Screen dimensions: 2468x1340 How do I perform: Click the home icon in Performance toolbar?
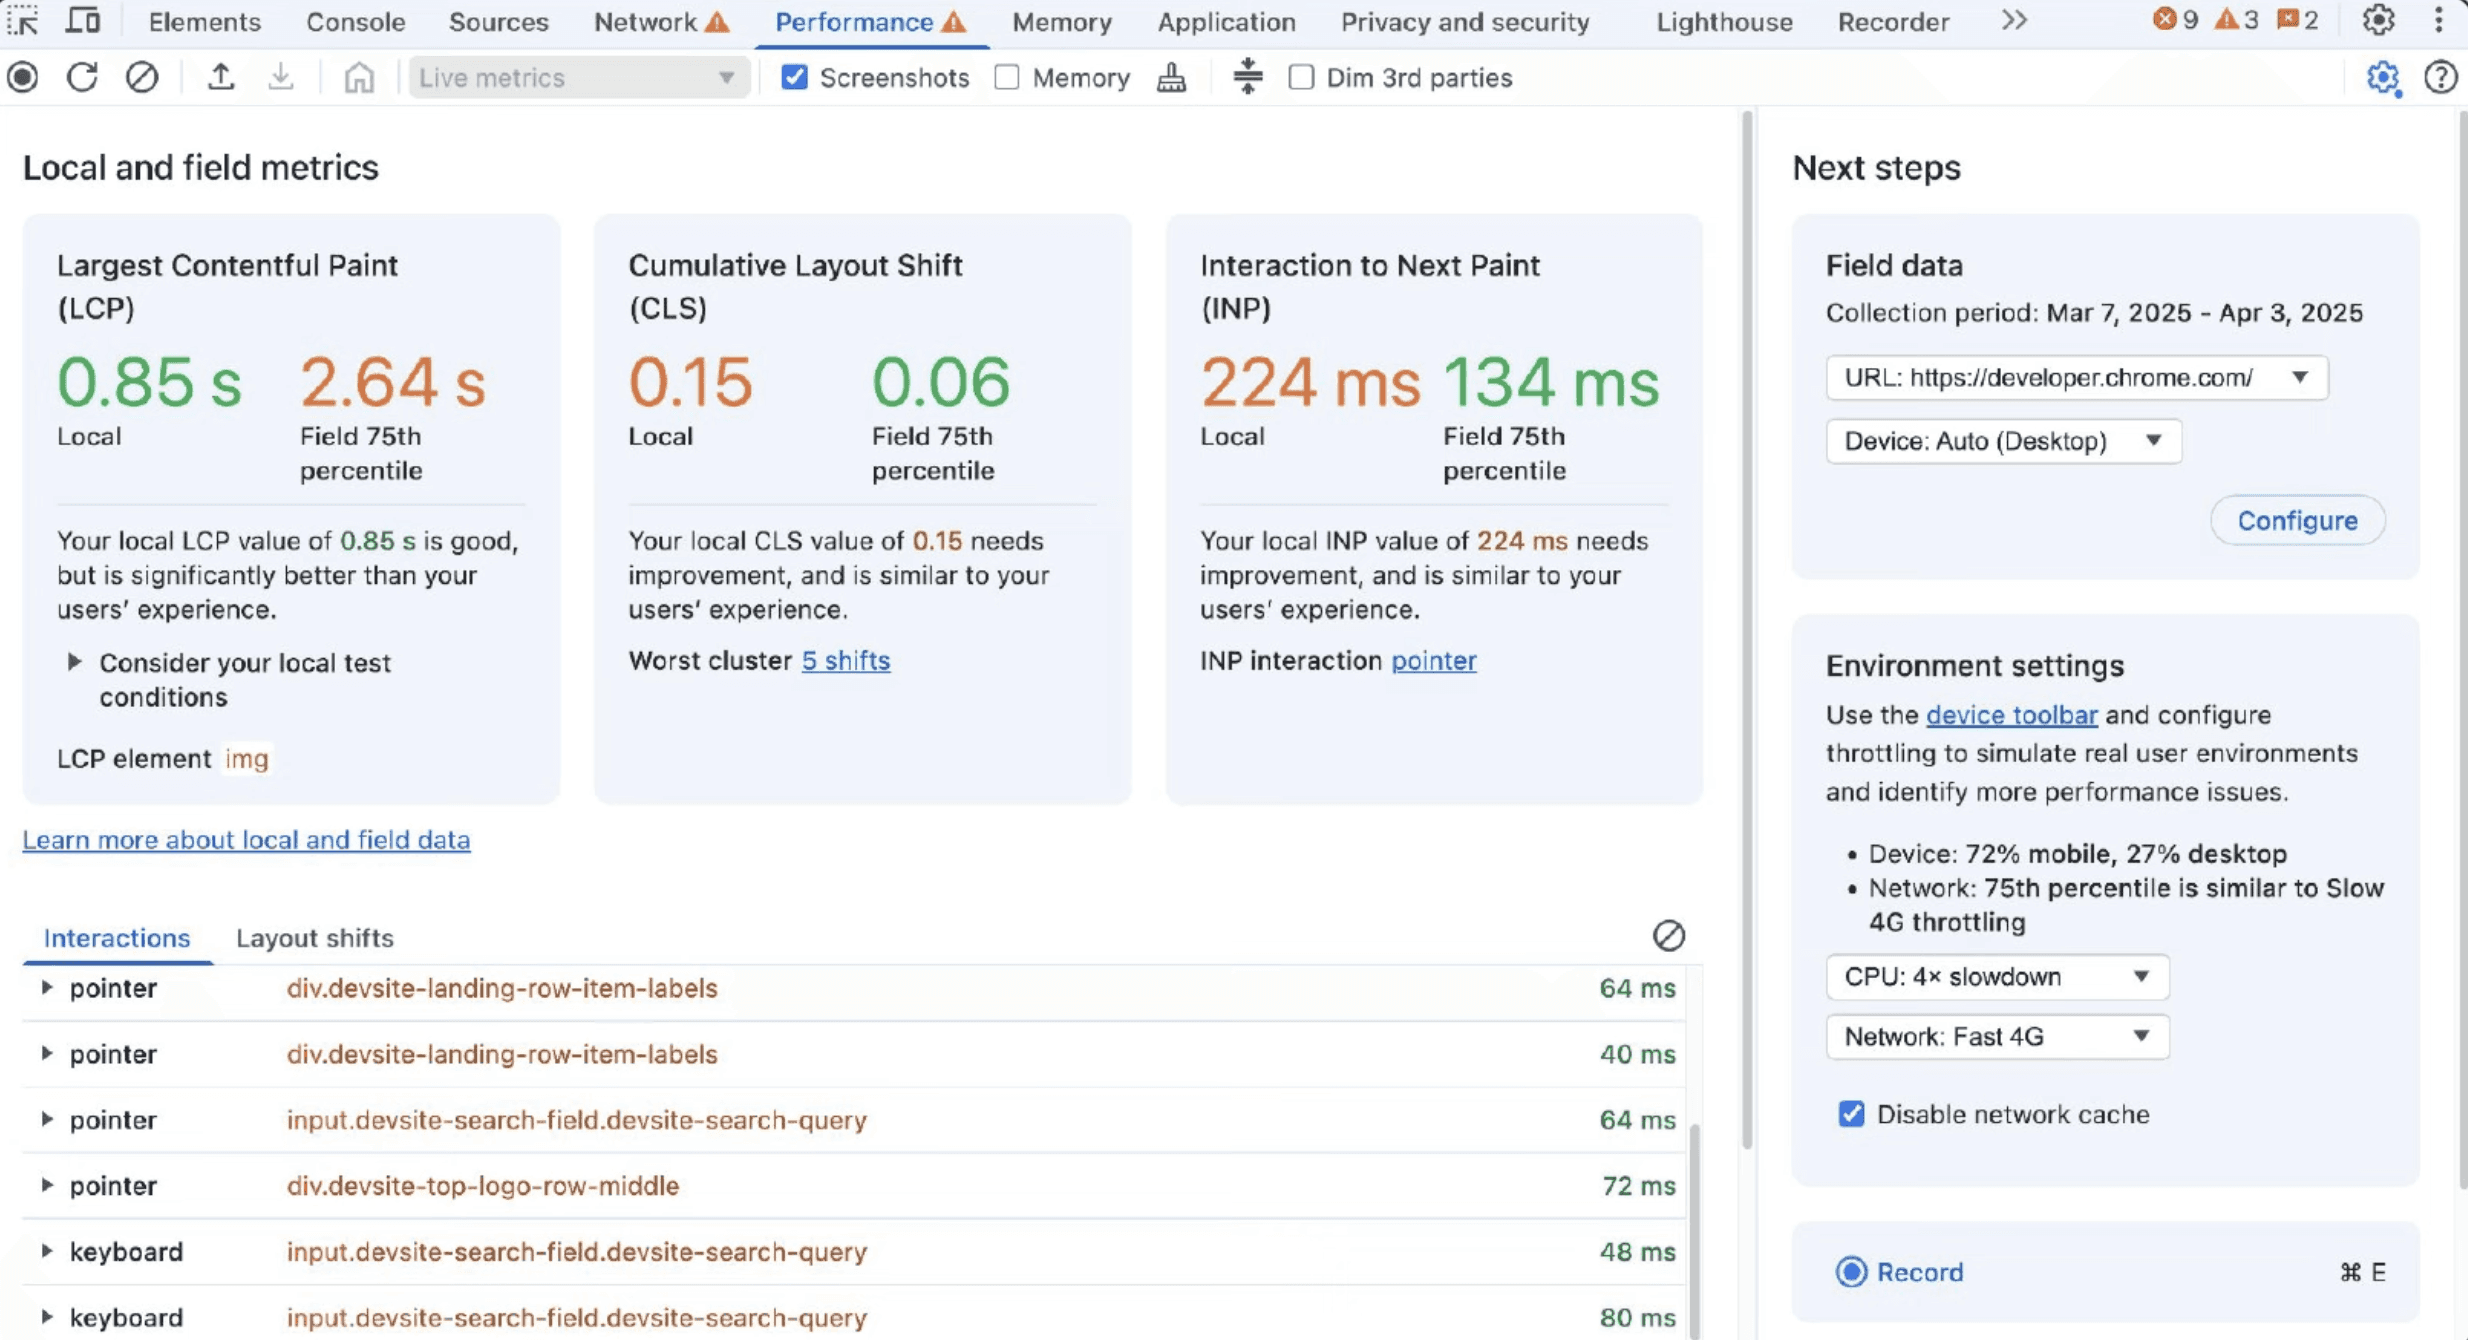[x=358, y=77]
